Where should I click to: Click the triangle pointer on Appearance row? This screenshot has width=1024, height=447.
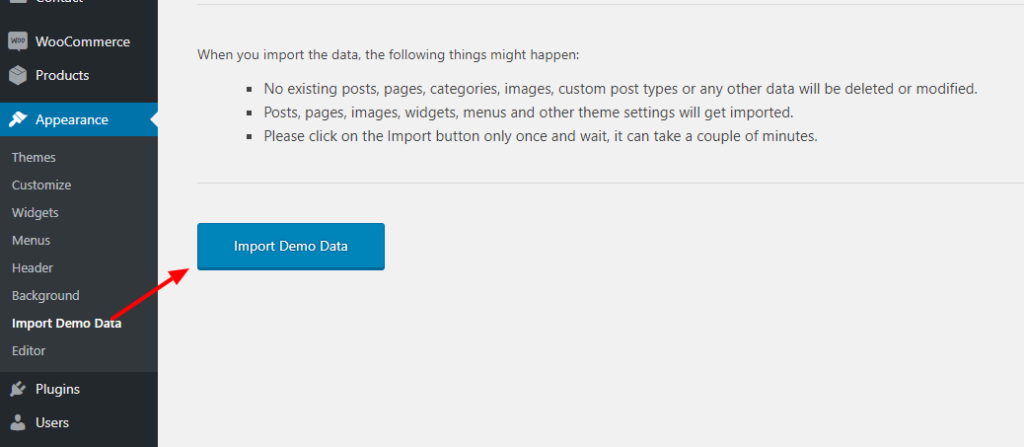click(153, 120)
